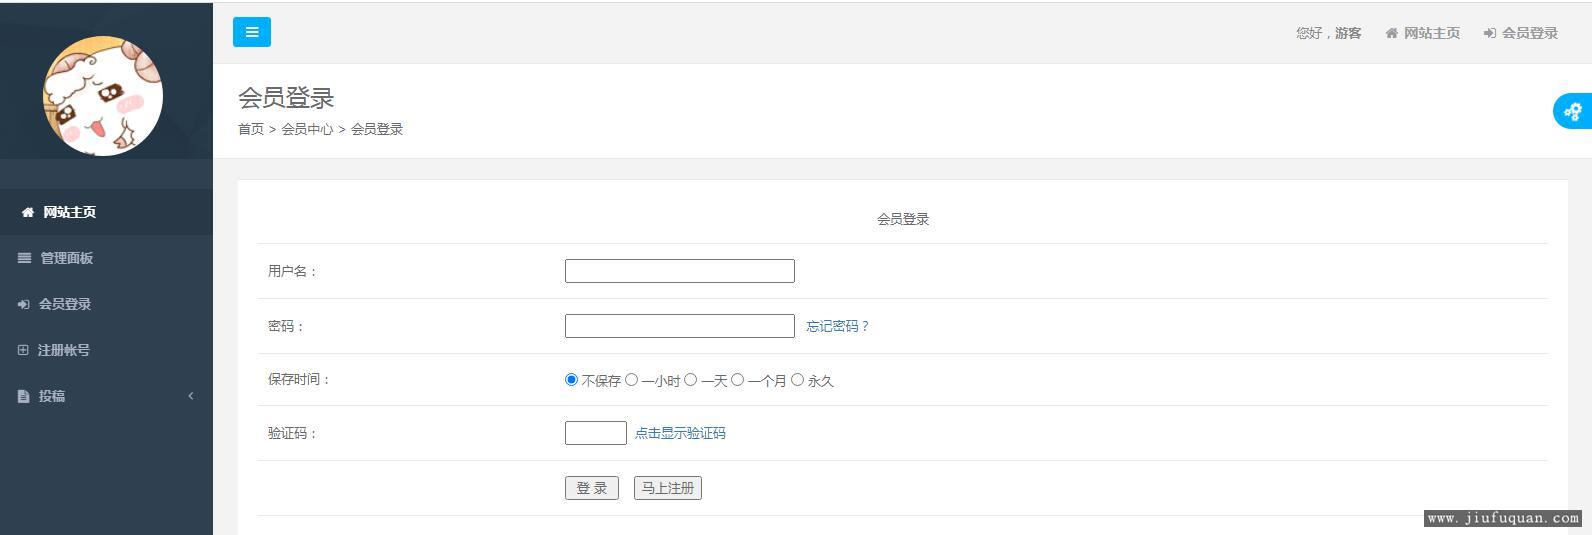Click the document icon beside 投稿
The image size is (1592, 535).
click(24, 396)
